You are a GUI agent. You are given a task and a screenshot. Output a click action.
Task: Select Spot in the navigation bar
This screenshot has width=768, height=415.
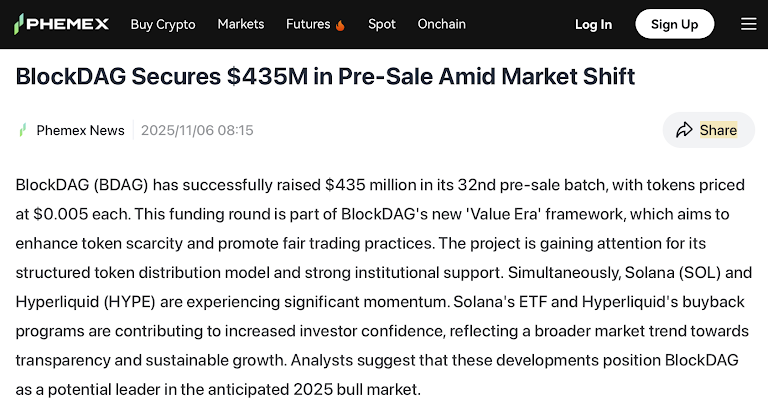(x=381, y=24)
